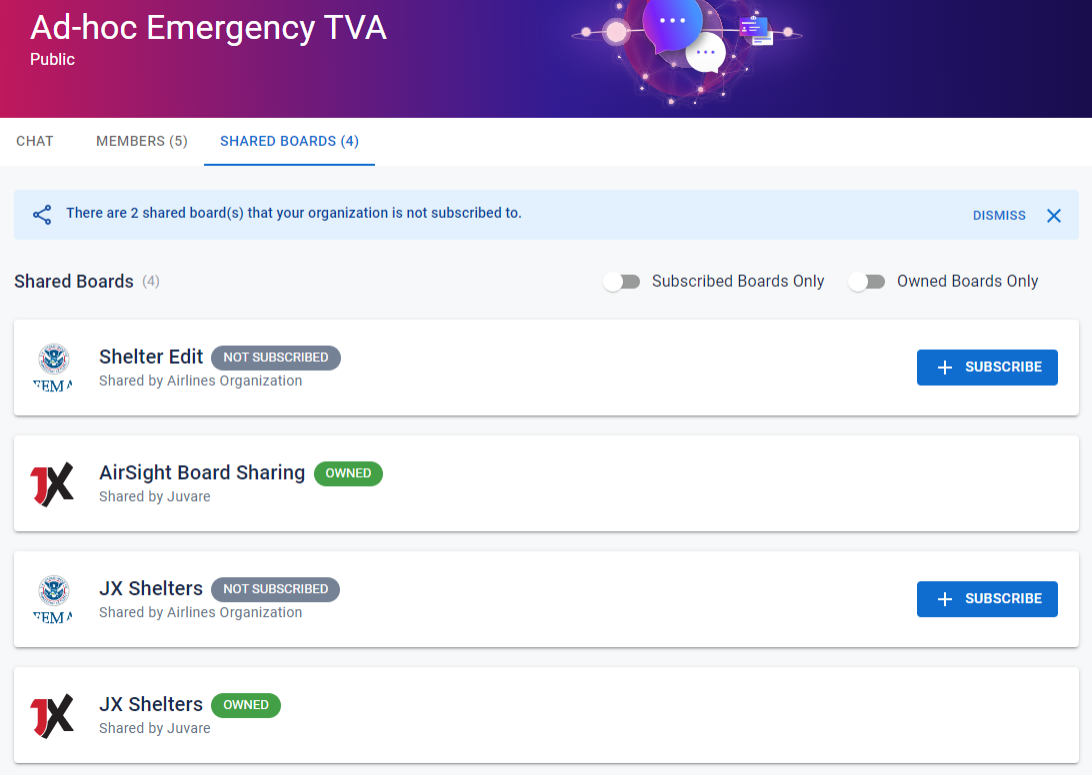Viewport: 1092px width, 775px height.
Task: Enable Owned Boards Only filter
Action: (x=866, y=282)
